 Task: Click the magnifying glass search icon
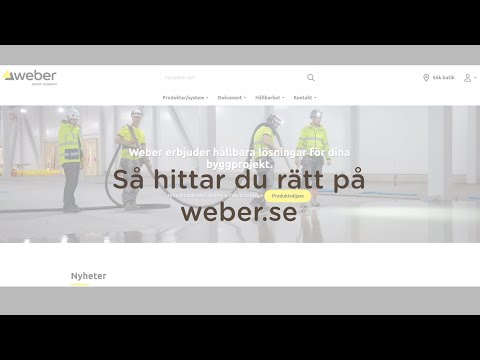click(311, 78)
